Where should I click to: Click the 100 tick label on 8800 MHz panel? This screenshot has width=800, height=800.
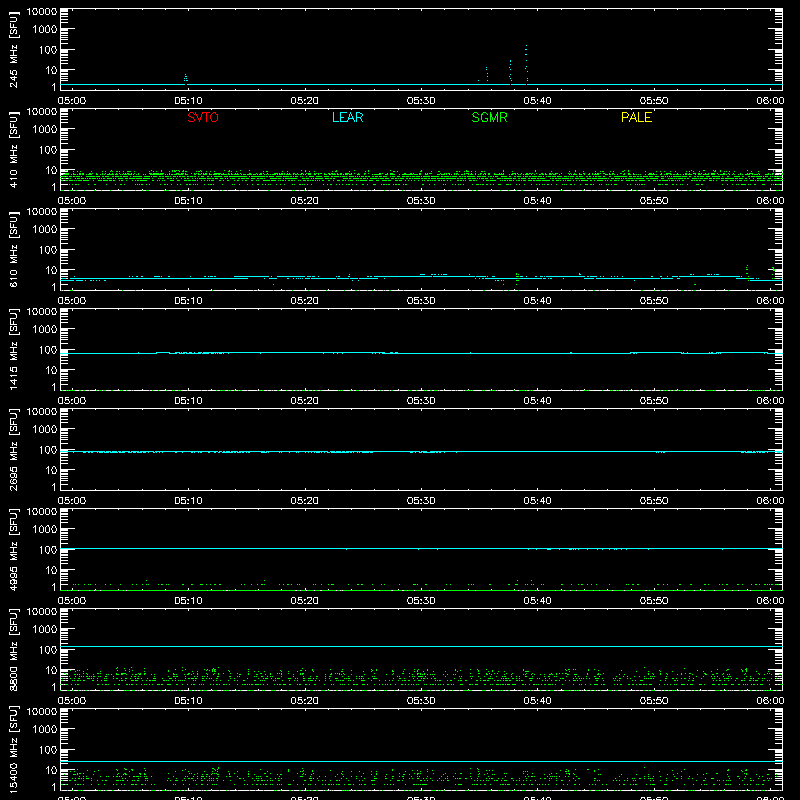point(48,650)
